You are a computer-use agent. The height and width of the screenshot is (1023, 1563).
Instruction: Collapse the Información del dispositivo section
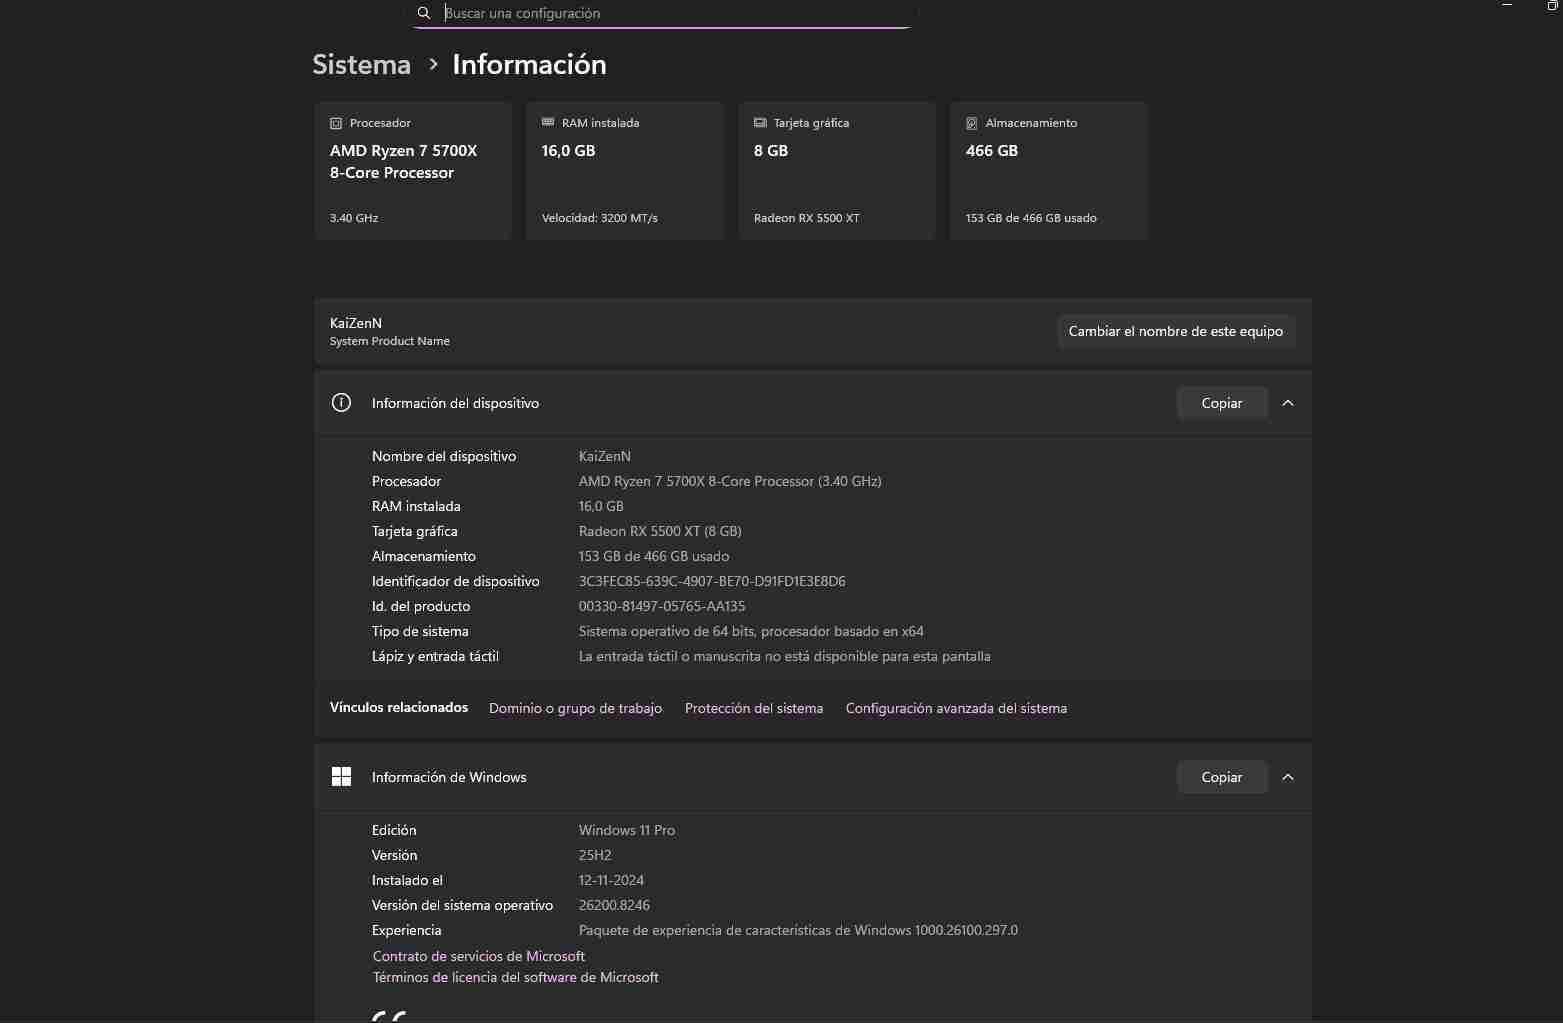point(1288,402)
